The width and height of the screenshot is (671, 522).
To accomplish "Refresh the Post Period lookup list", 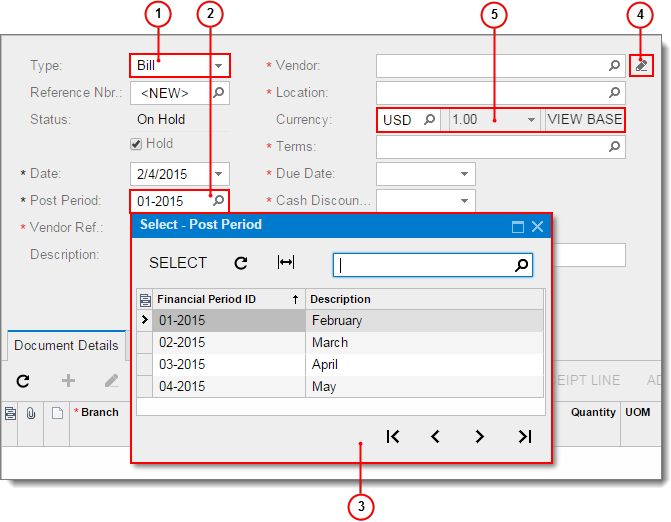I will 241,263.
